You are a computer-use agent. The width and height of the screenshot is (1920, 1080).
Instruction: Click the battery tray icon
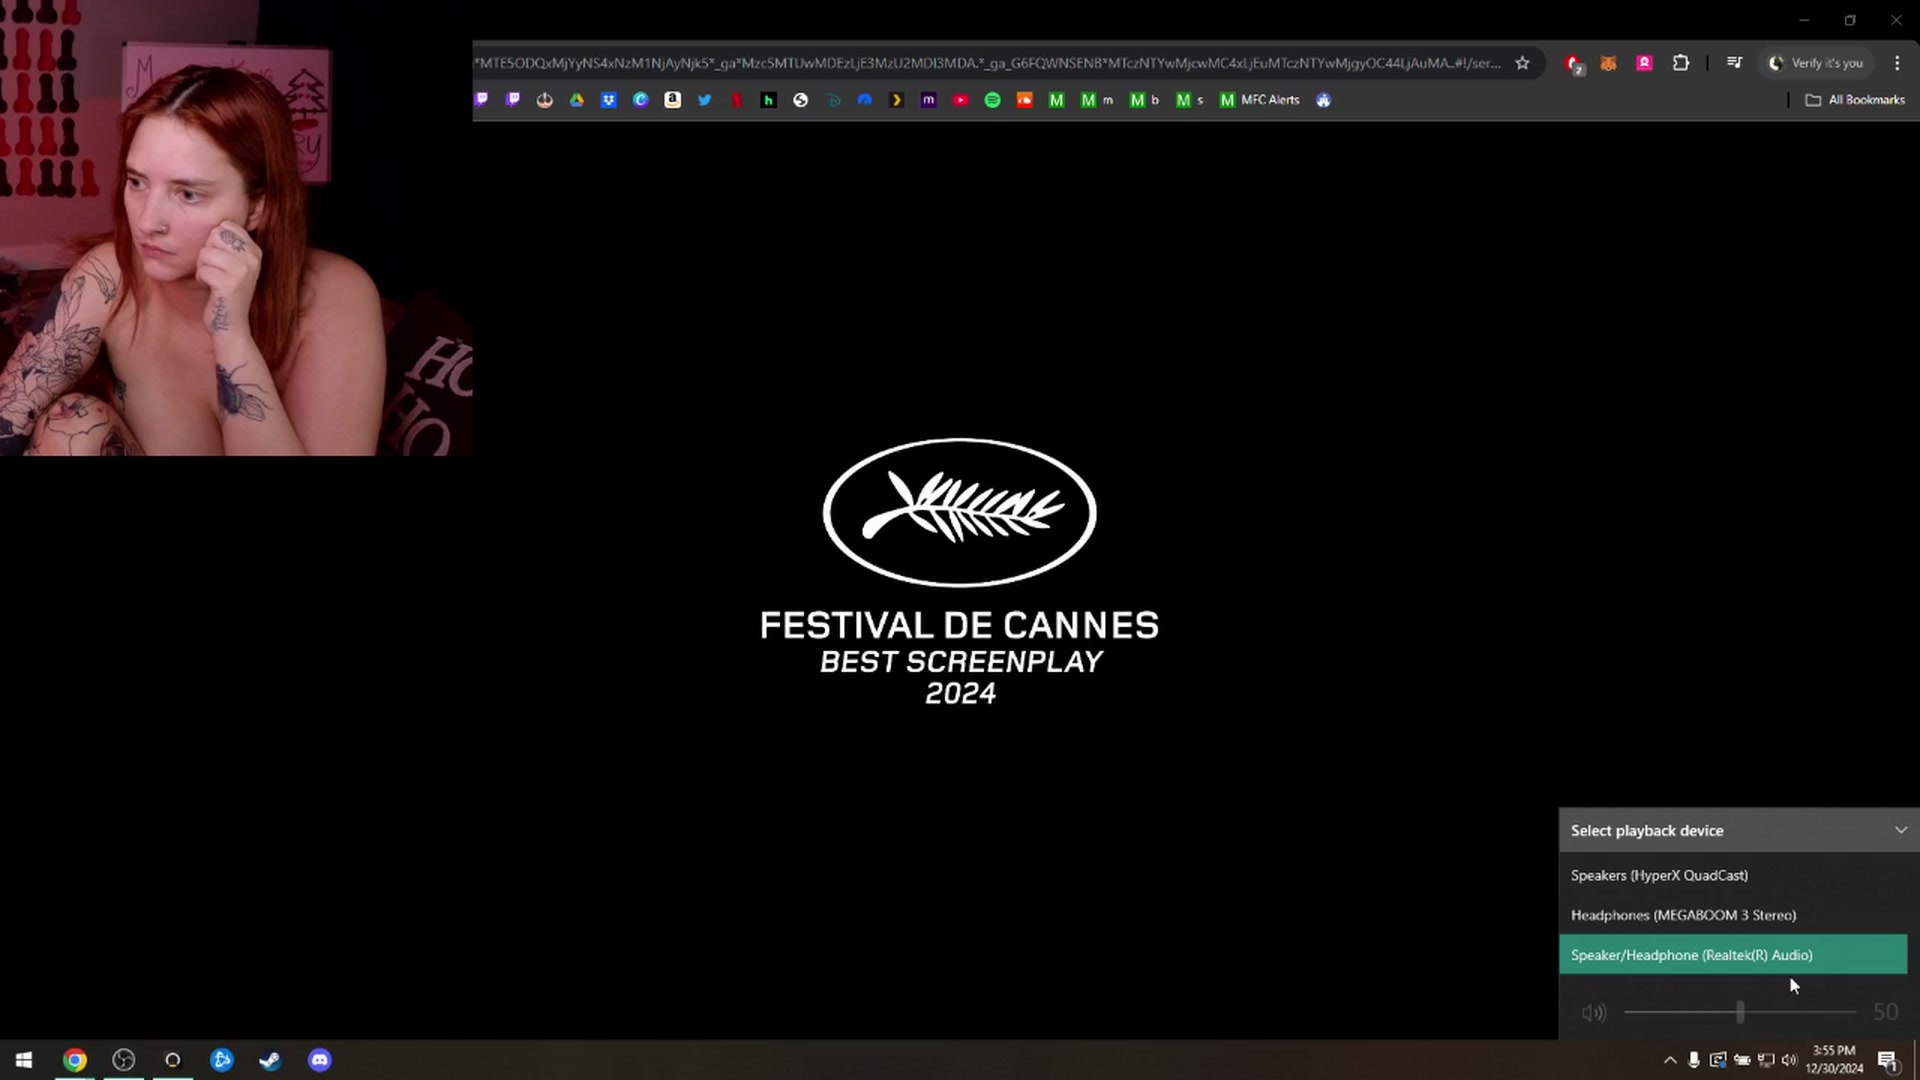(1742, 1060)
